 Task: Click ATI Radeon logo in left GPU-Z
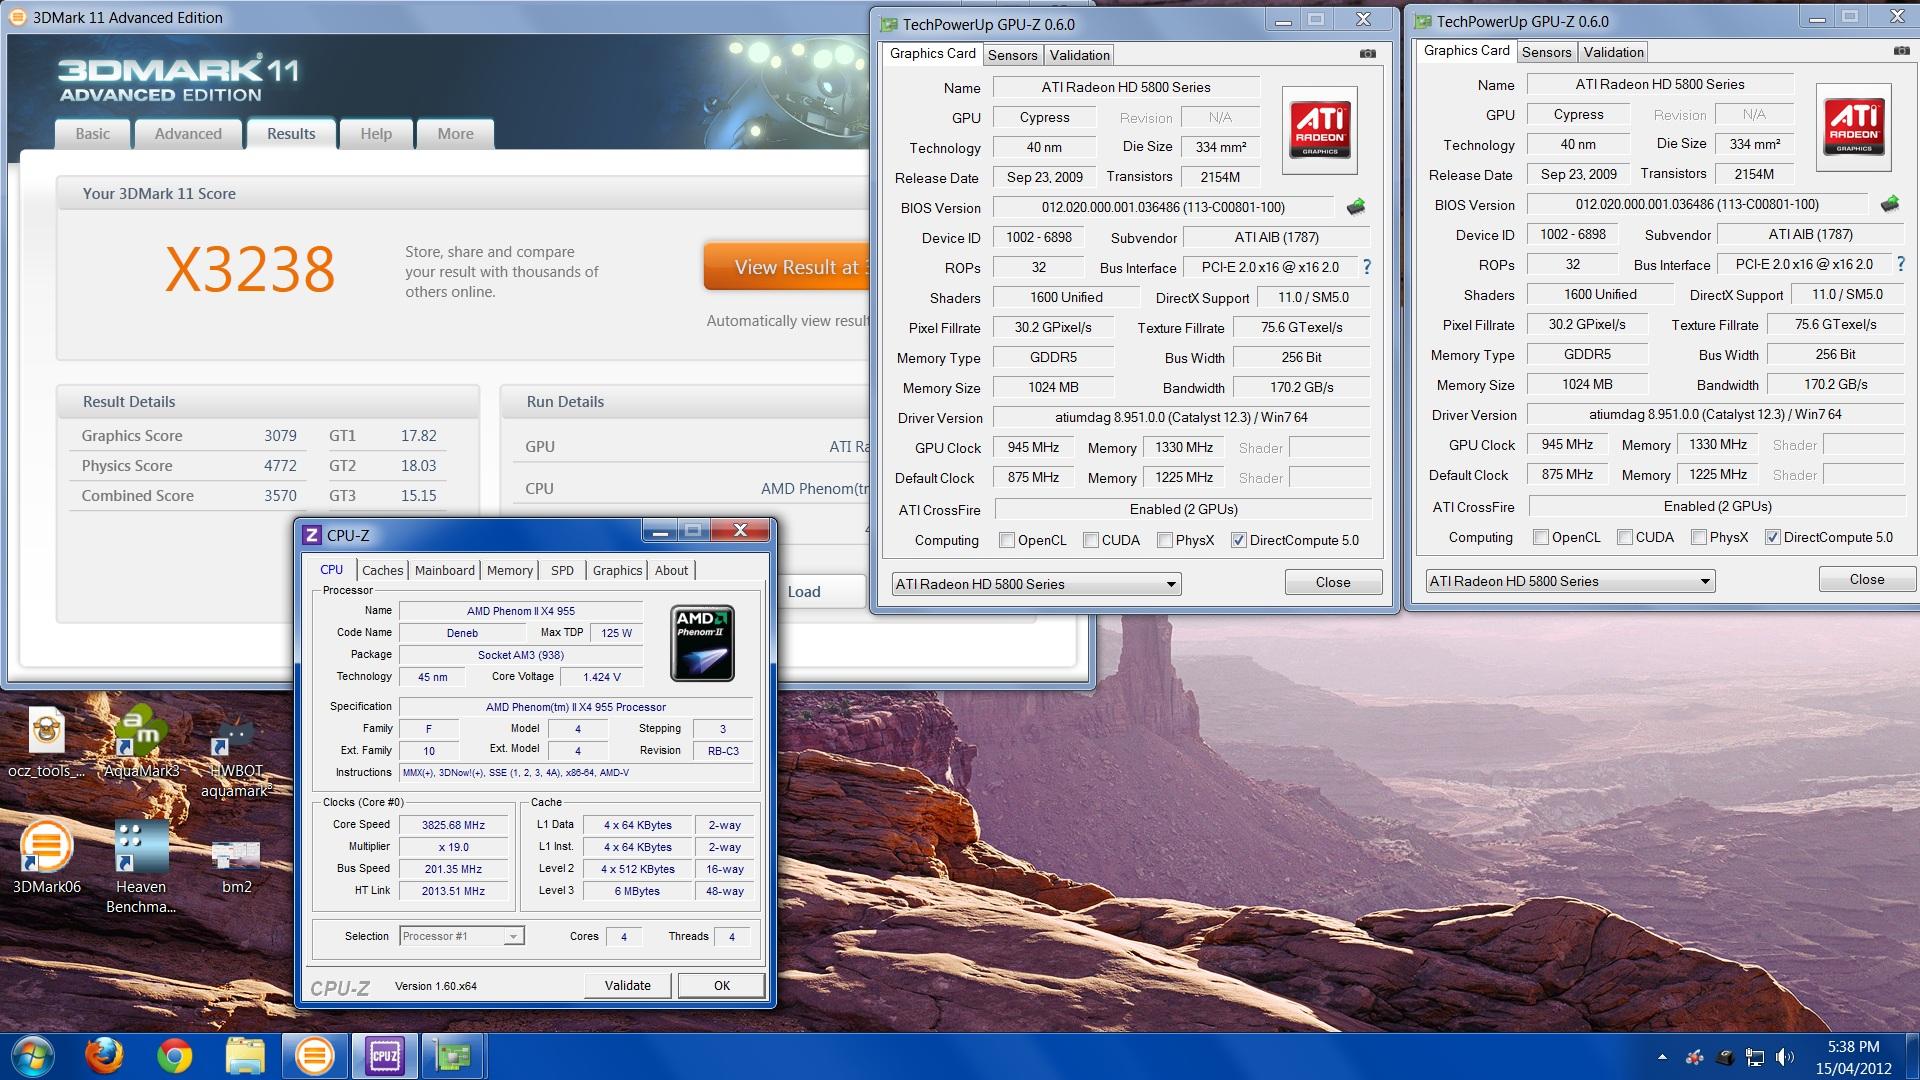(1319, 129)
